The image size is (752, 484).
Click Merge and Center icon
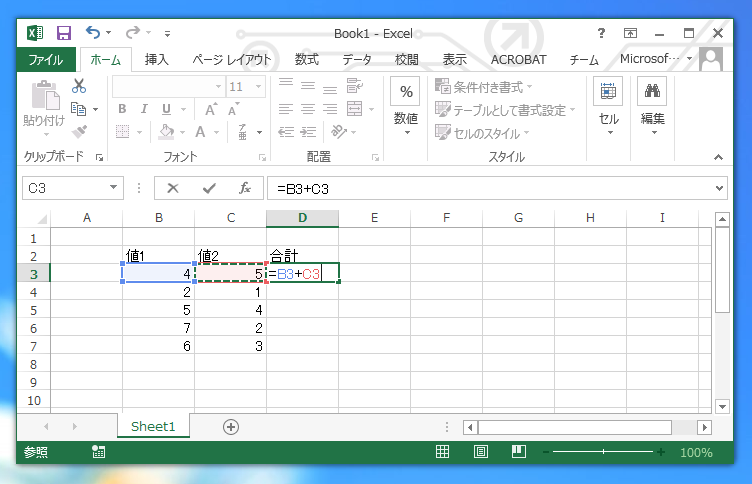point(354,109)
